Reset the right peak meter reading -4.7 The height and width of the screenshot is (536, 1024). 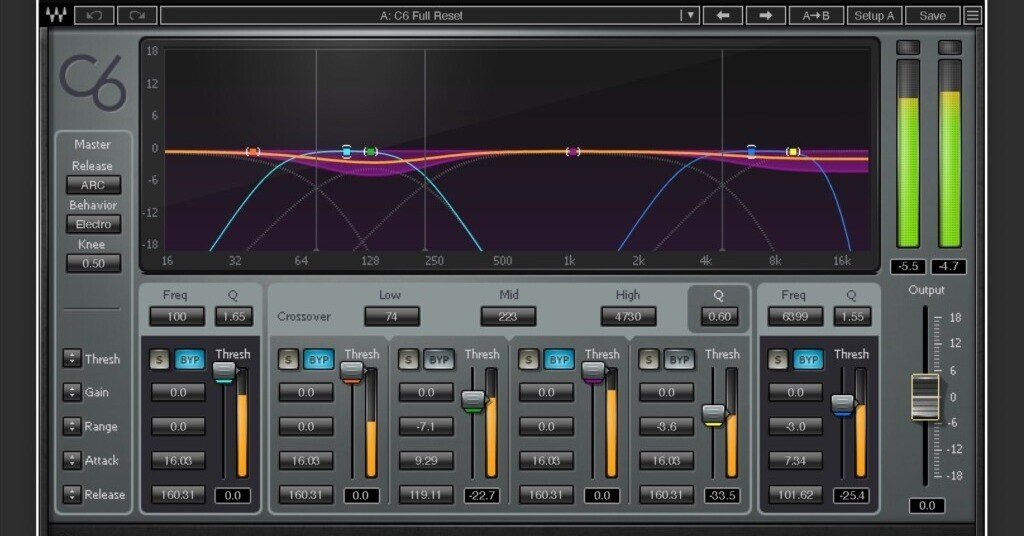[x=949, y=266]
